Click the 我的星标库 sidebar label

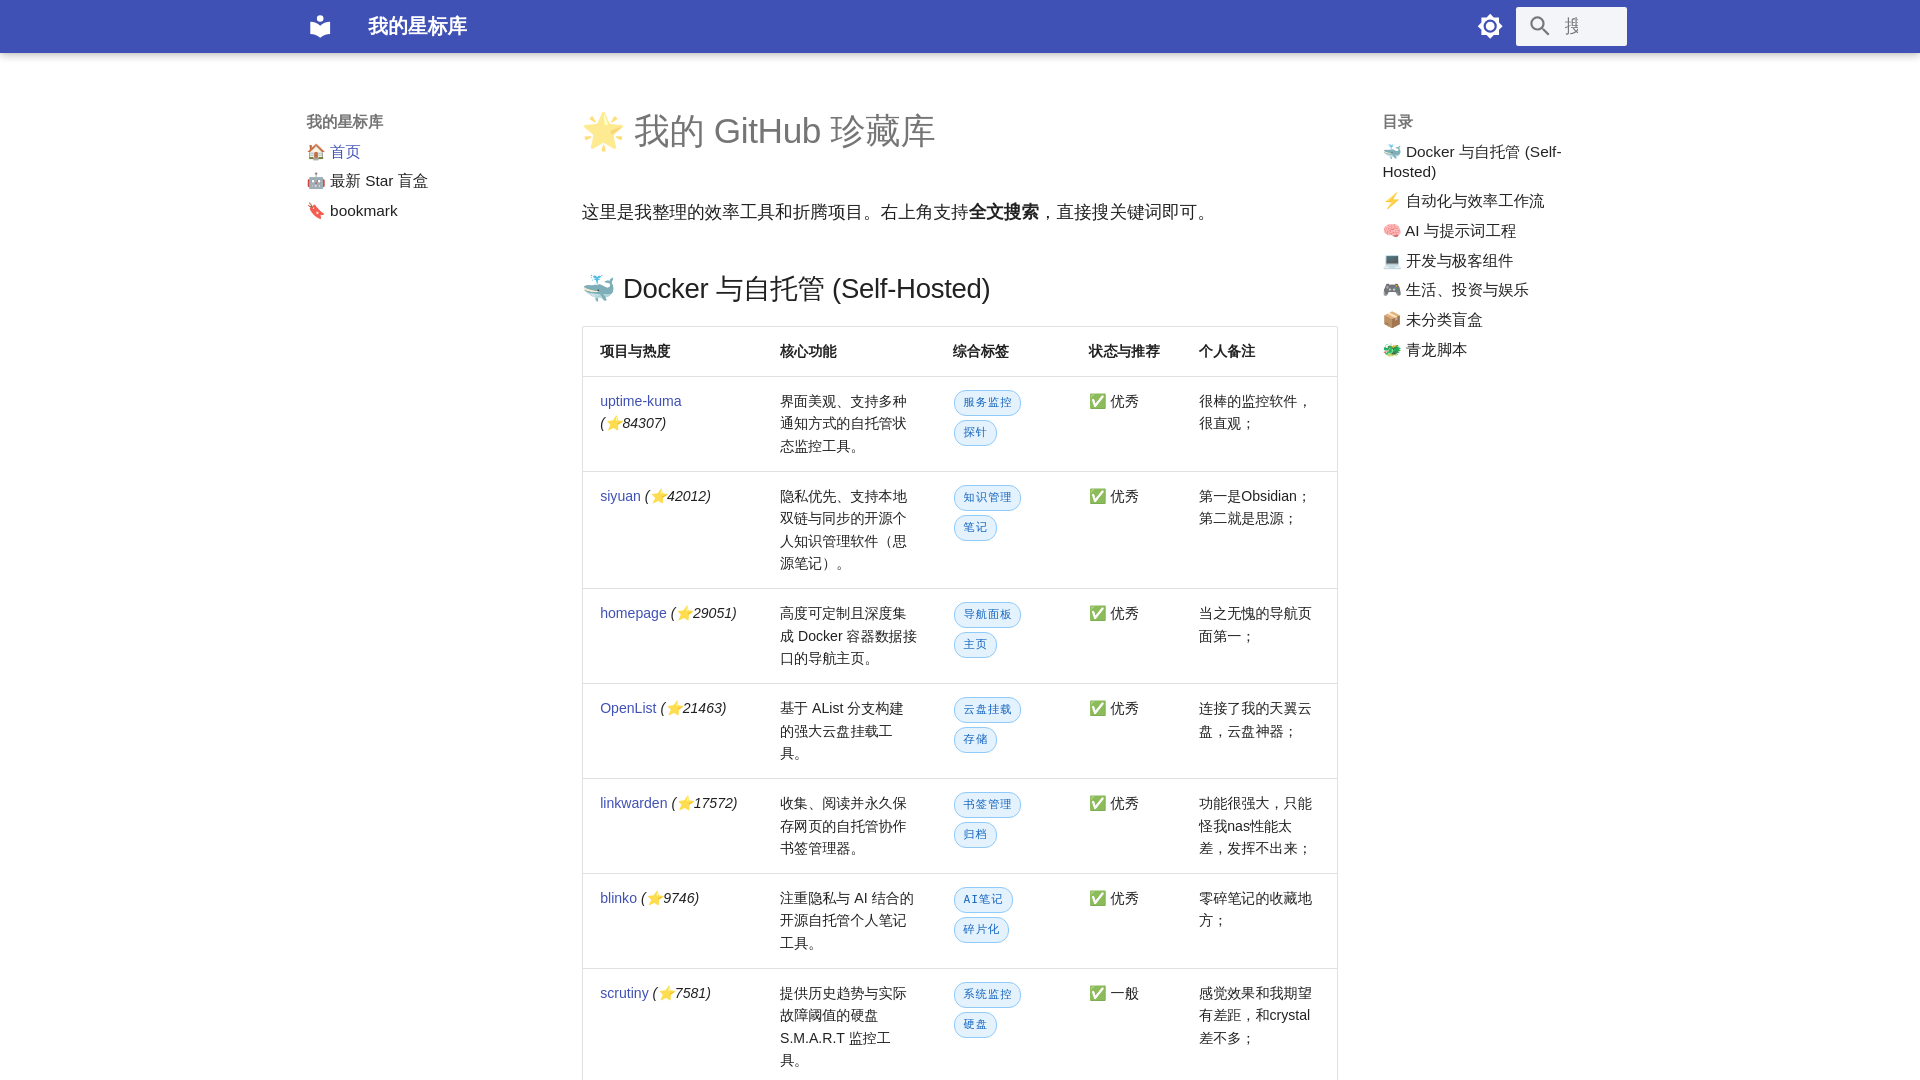345,122
